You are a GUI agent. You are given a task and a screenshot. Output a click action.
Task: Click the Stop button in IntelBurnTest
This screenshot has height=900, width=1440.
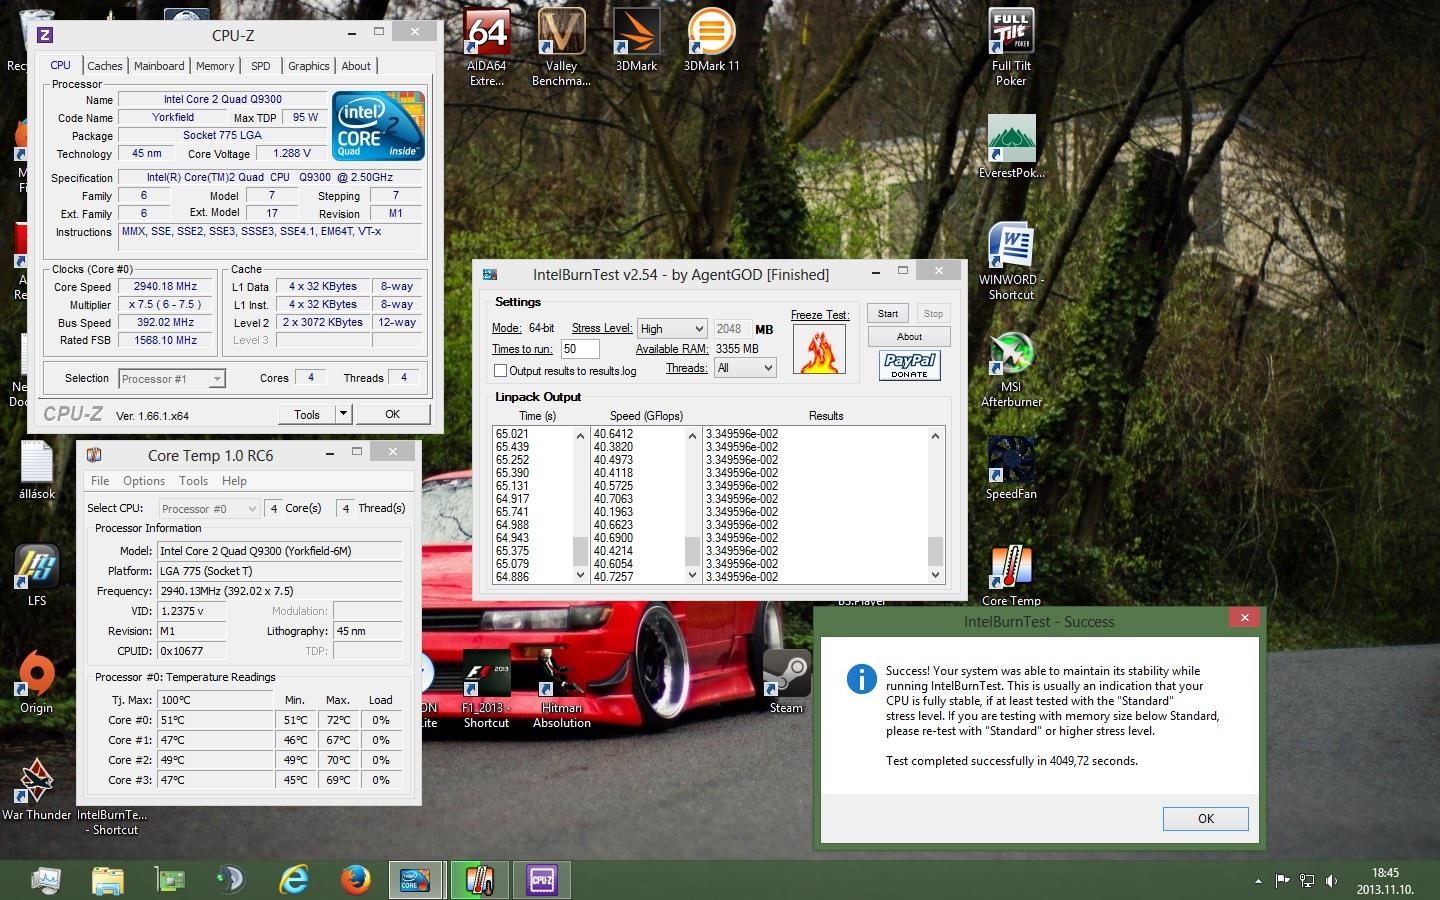(933, 314)
